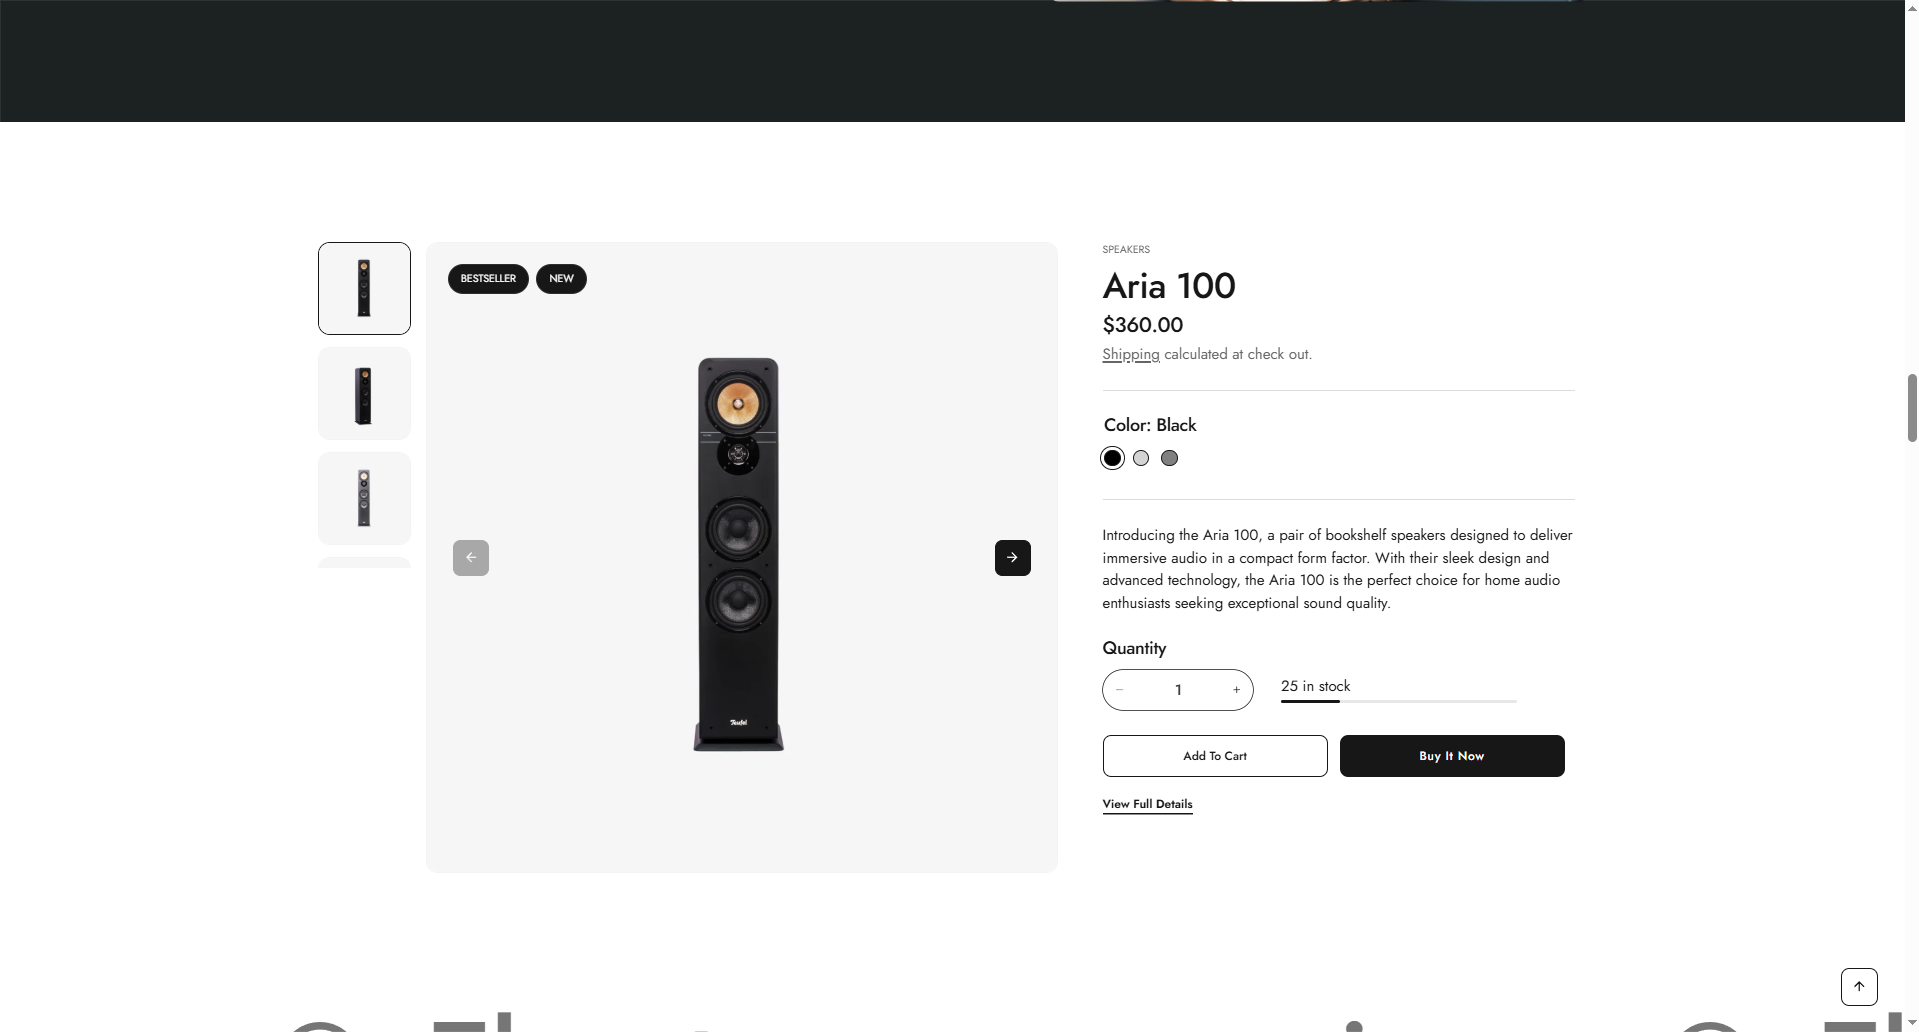
Task: Click the previous image arrow button
Action: point(471,558)
